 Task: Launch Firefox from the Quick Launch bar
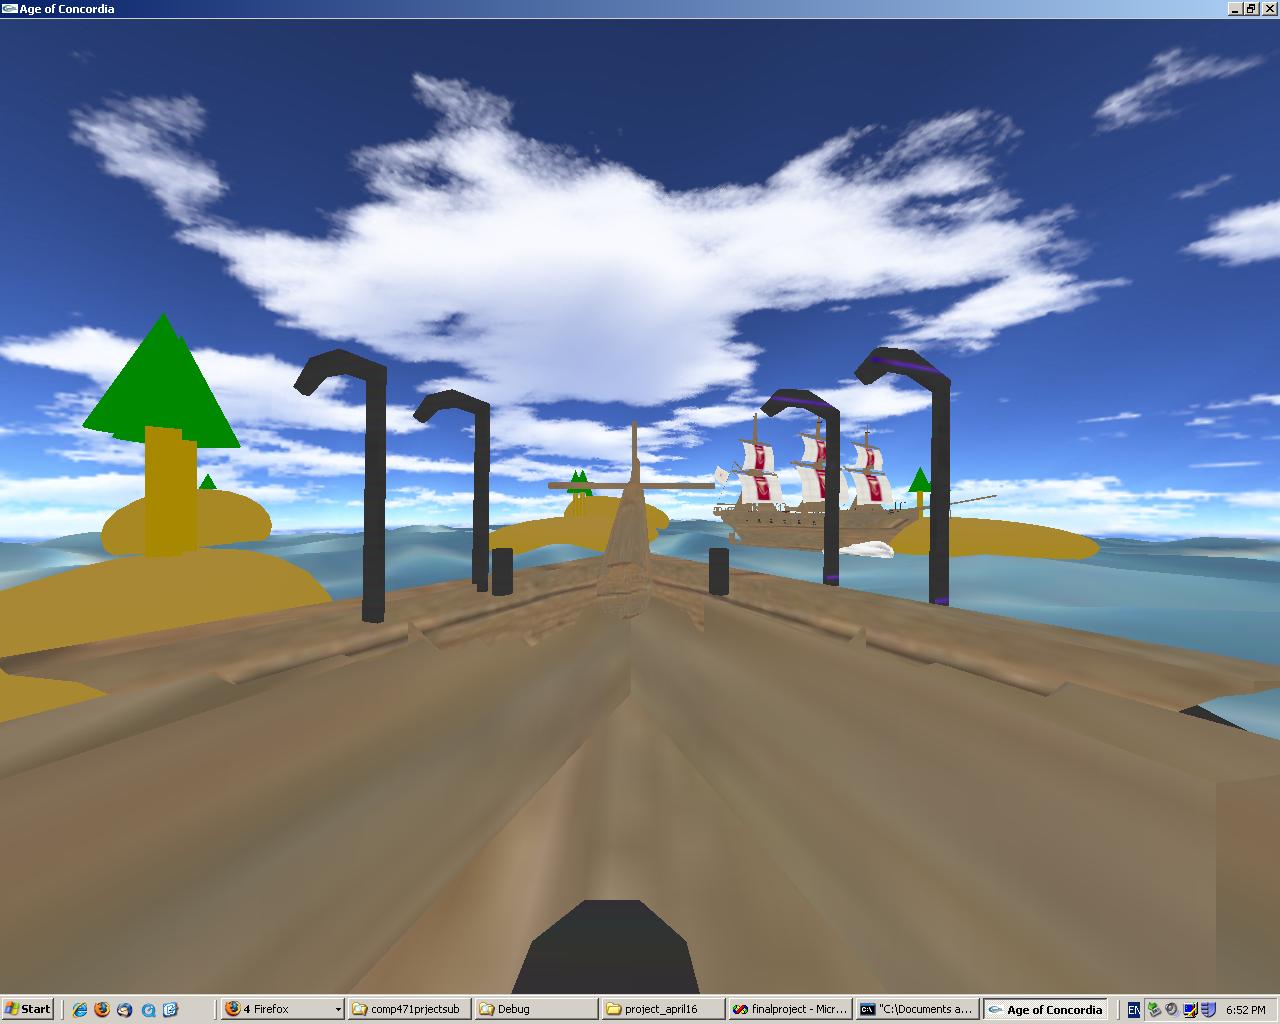(102, 1009)
